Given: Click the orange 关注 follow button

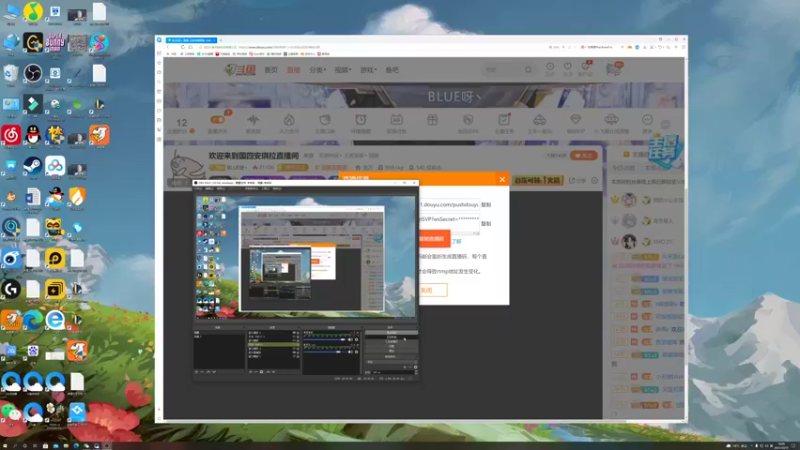Looking at the screenshot, I should pos(584,155).
